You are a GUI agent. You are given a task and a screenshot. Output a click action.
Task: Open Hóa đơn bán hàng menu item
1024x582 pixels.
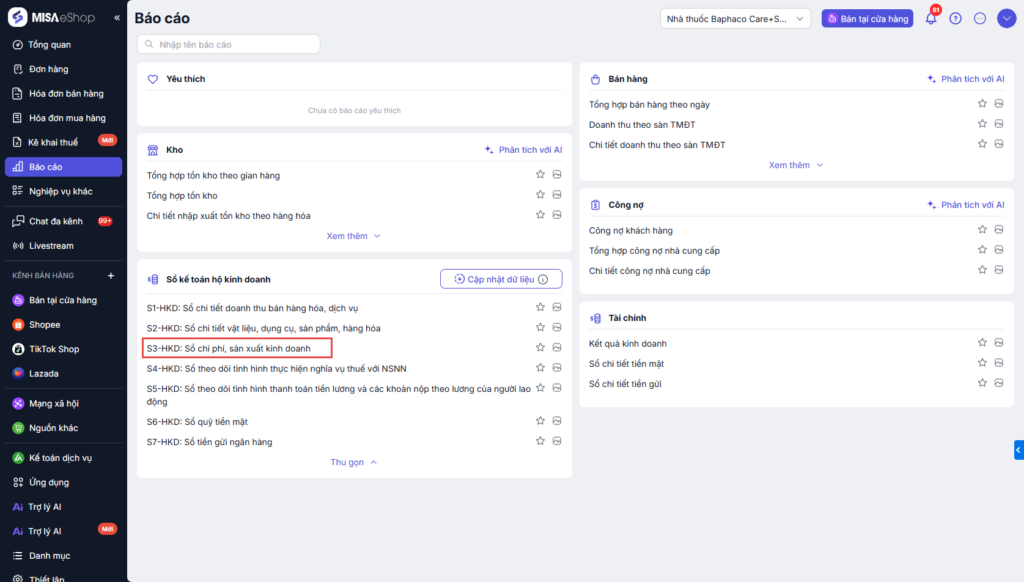66,93
